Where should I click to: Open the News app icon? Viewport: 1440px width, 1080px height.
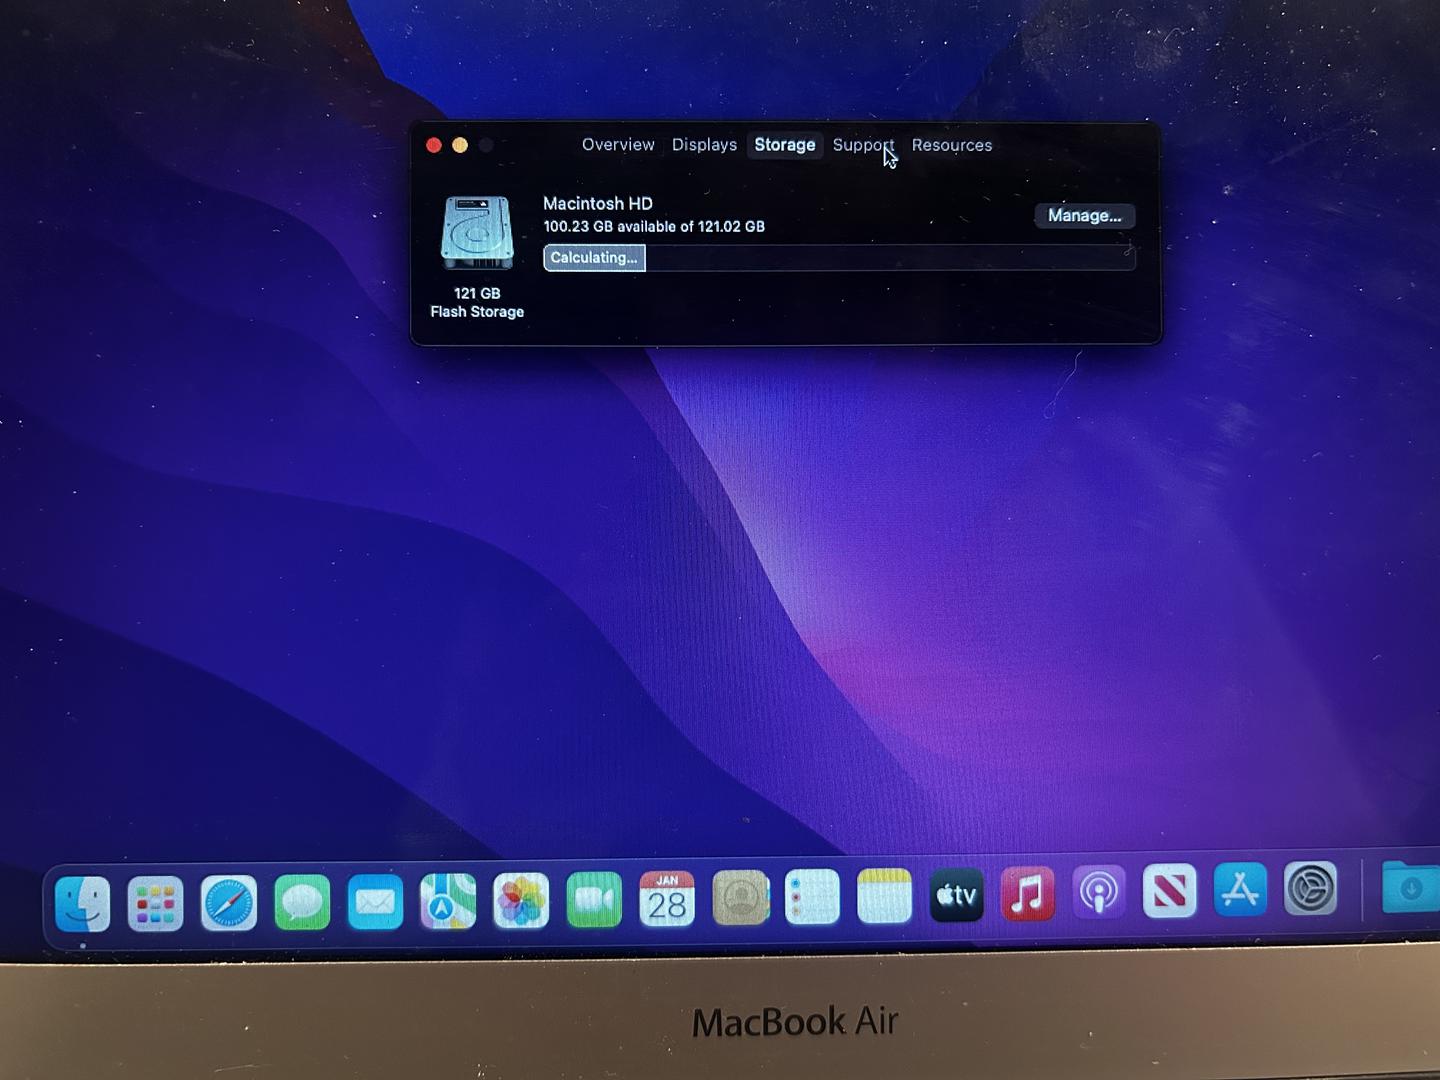(1169, 891)
